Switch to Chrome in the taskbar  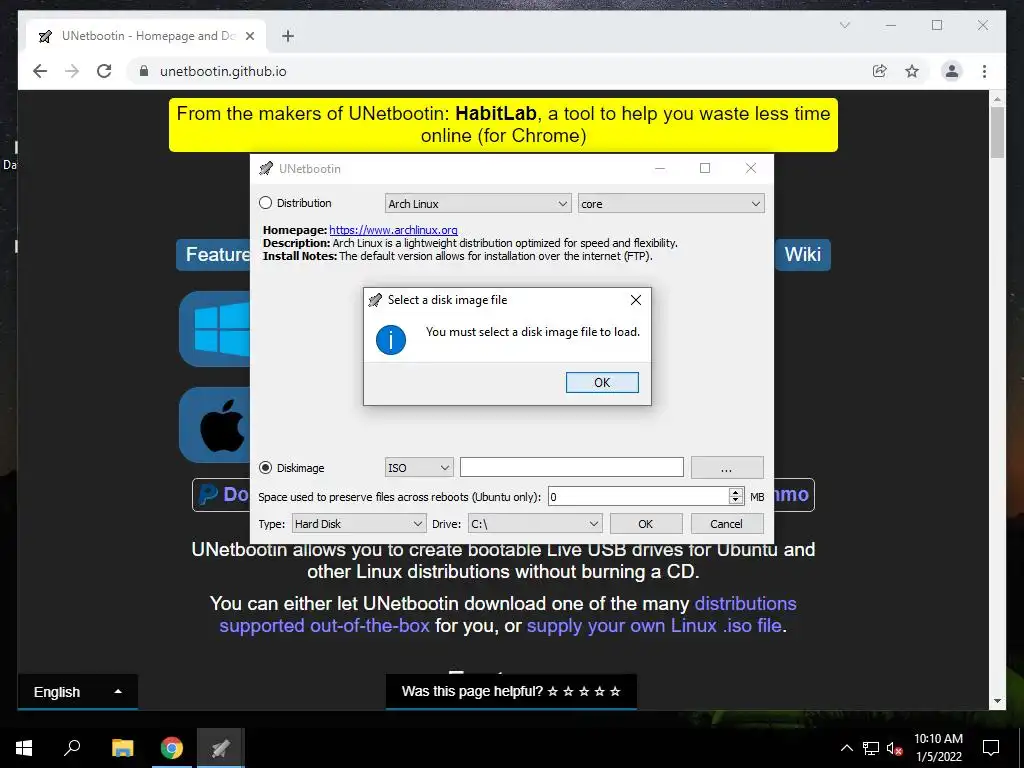(172, 748)
